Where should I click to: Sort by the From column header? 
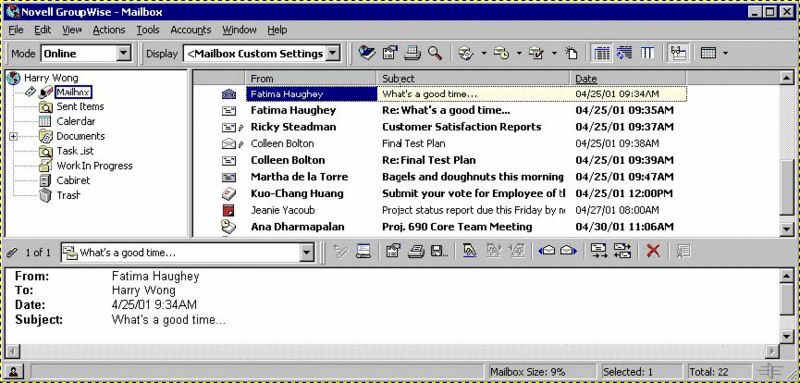(311, 79)
